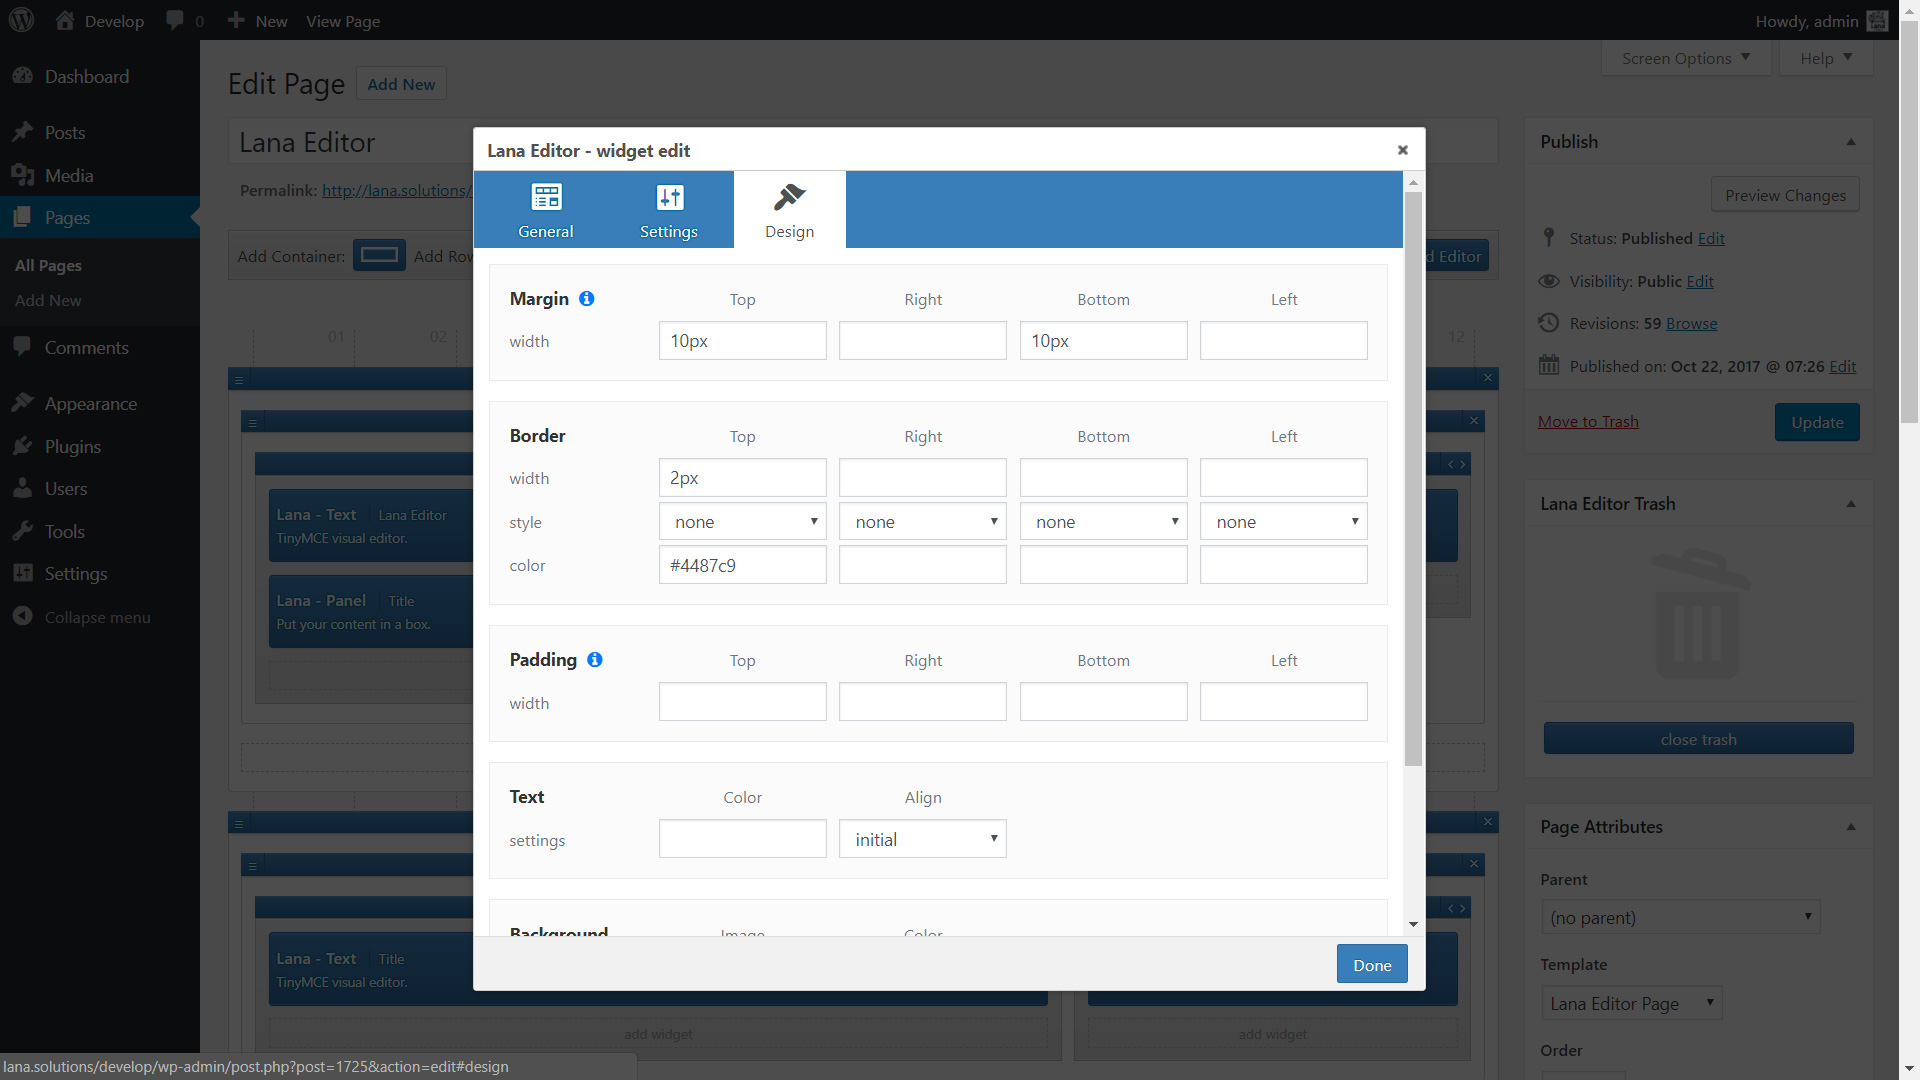Close the widget edit dialog

coord(1403,150)
